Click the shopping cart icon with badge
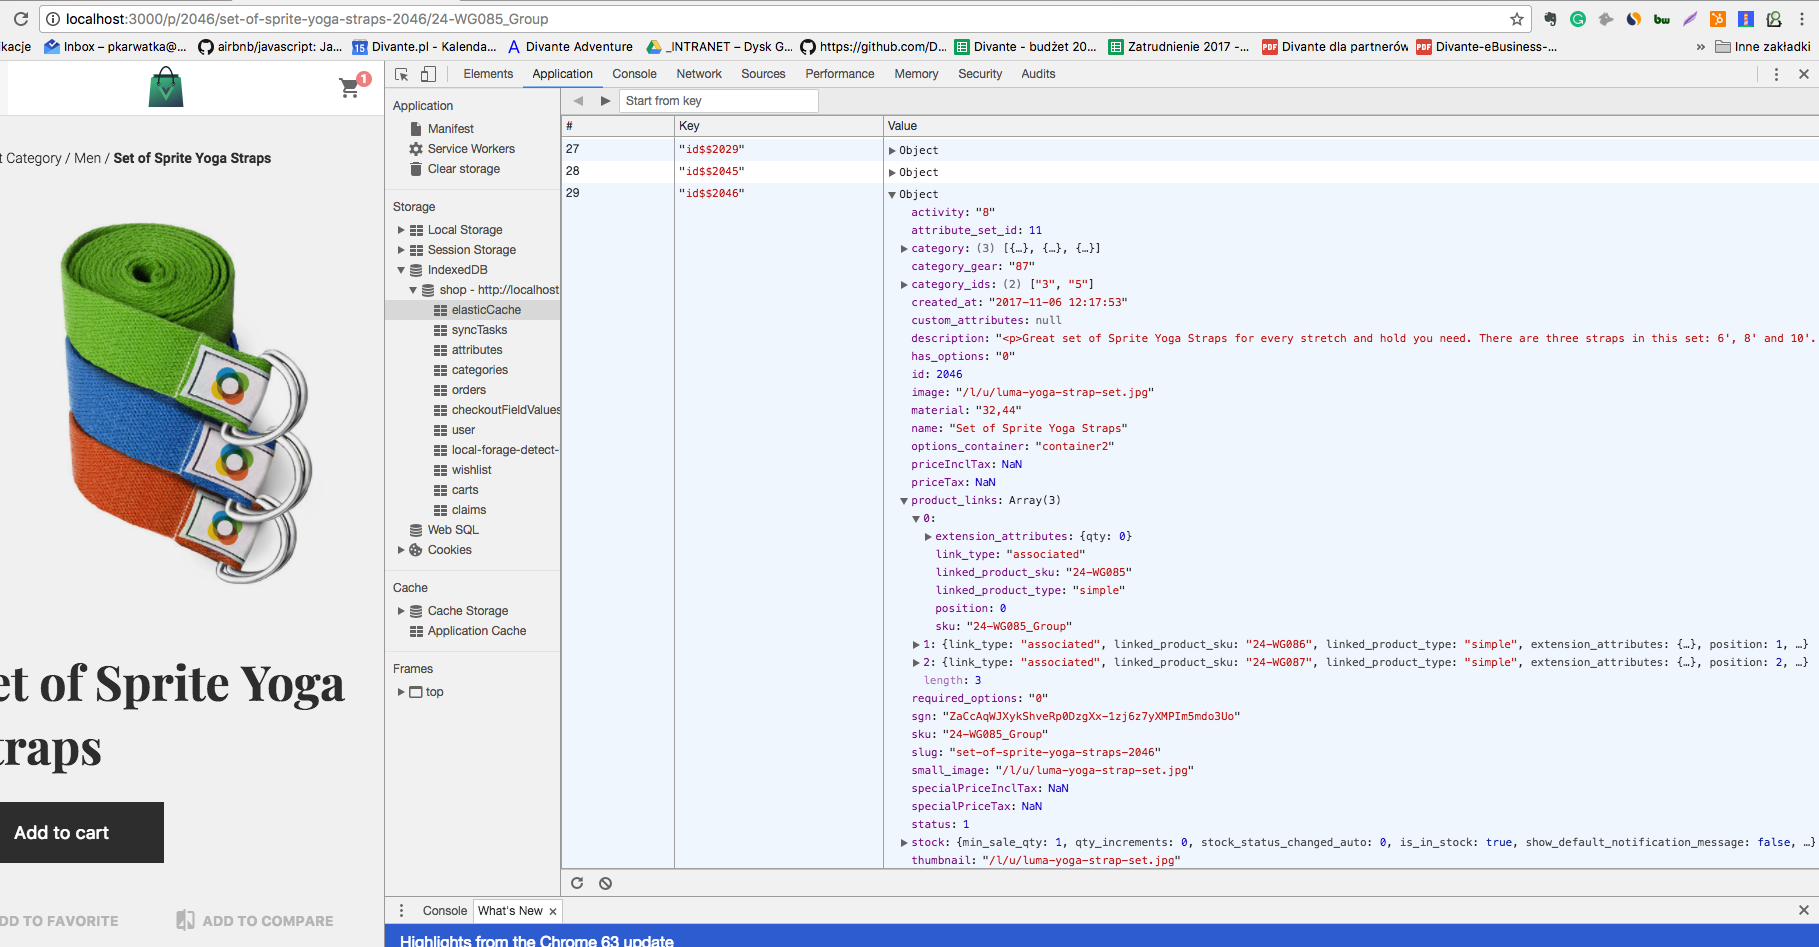Image resolution: width=1819 pixels, height=947 pixels. pos(349,88)
